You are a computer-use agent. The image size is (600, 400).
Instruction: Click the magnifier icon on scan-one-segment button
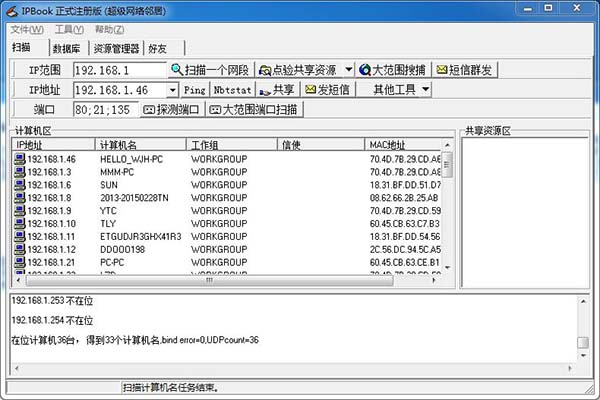point(176,70)
